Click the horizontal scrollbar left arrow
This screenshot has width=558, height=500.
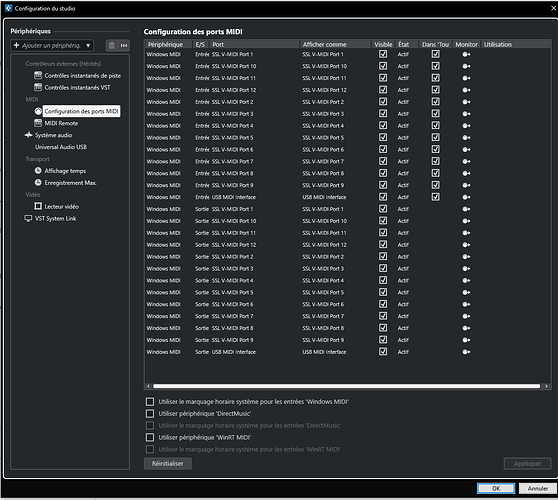149,386
